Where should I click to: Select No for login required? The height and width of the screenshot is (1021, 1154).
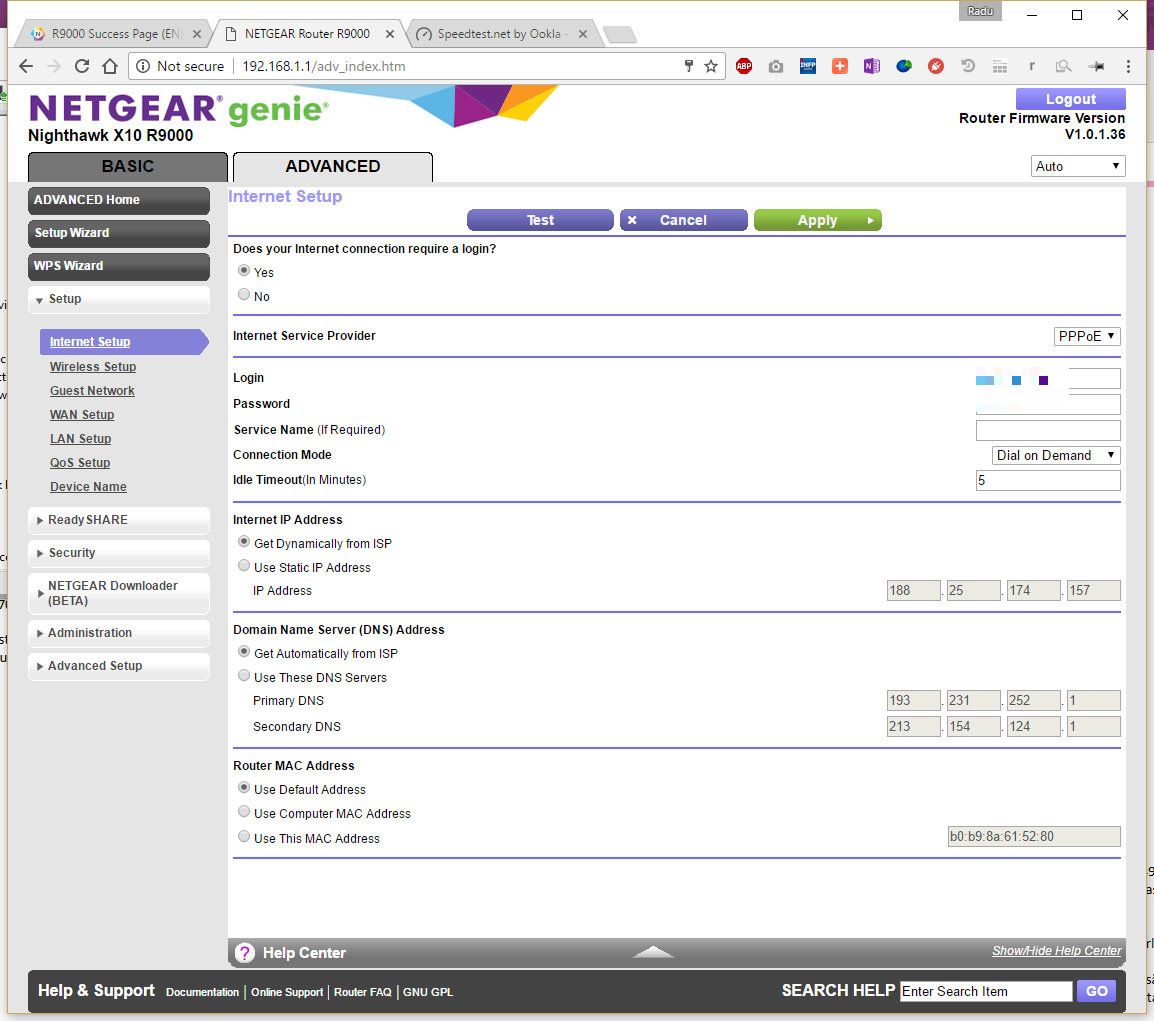click(244, 295)
